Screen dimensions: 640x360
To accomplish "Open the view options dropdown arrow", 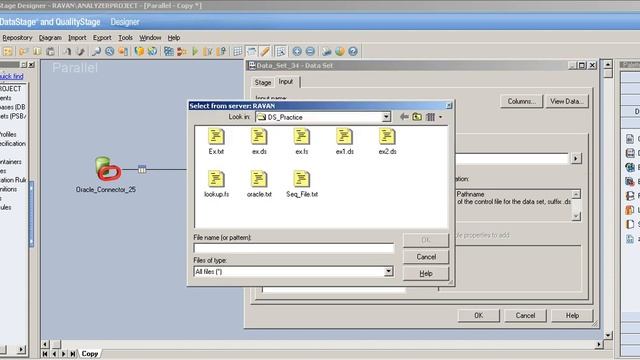I will pyautogui.click(x=440, y=117).
